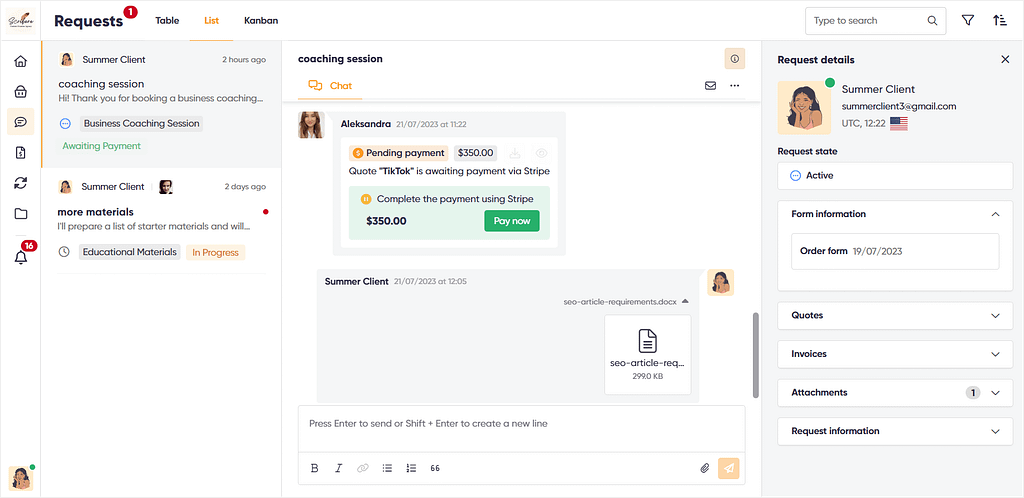Open the shop basket icon in sidebar
Screen dimensions: 1024x498
[20, 92]
